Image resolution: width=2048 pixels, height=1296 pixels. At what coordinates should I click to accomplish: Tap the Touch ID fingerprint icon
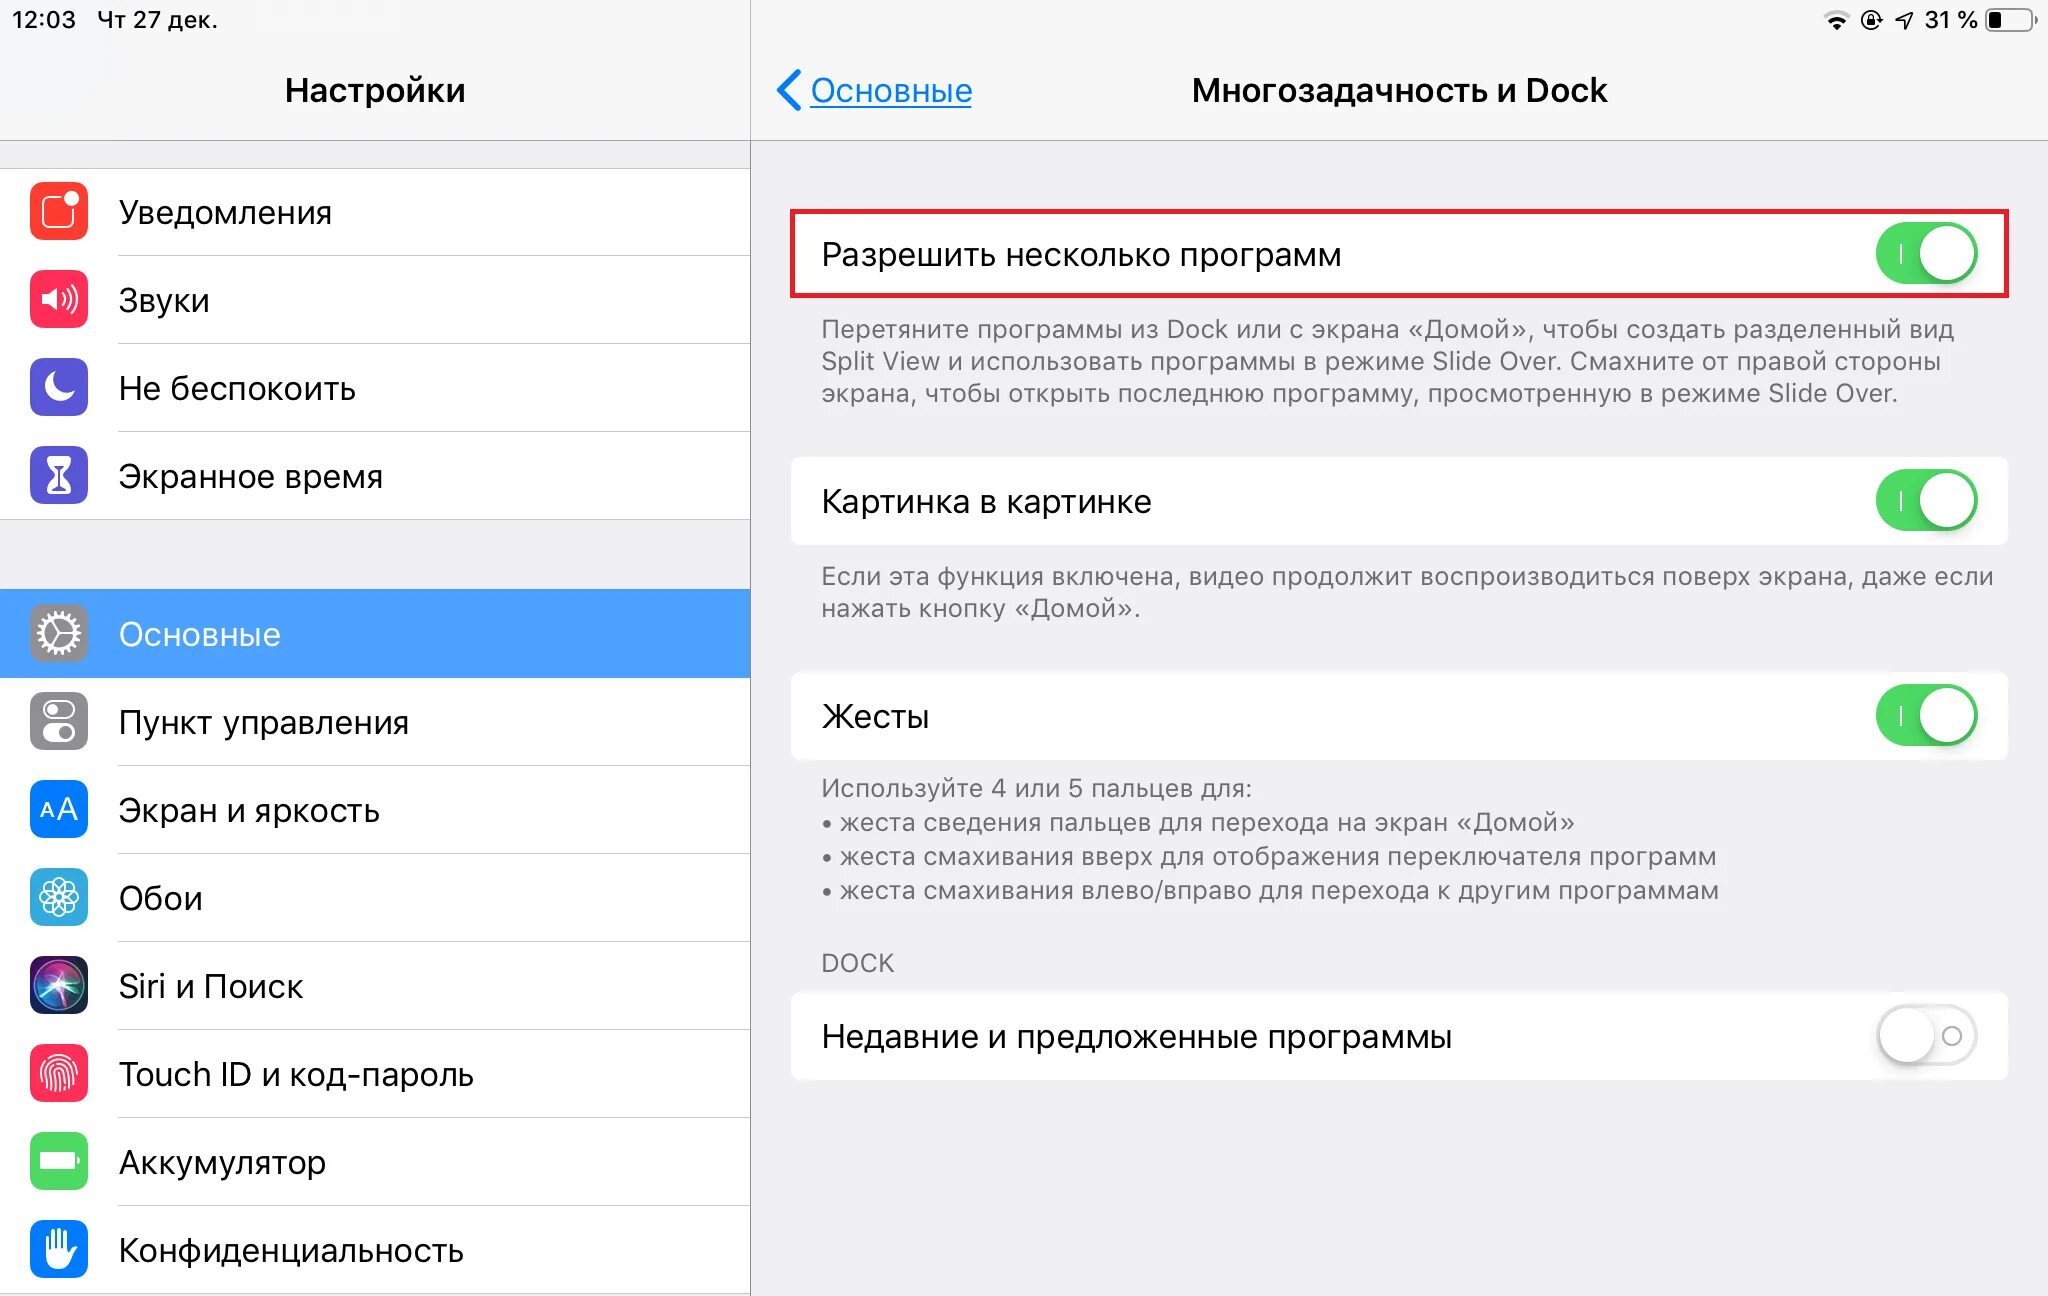[x=59, y=1073]
